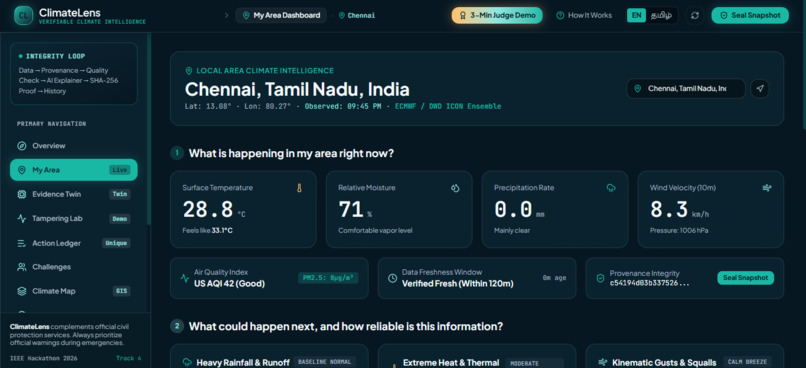
Task: Click the BASELINE NORMAL badge
Action: (324, 362)
